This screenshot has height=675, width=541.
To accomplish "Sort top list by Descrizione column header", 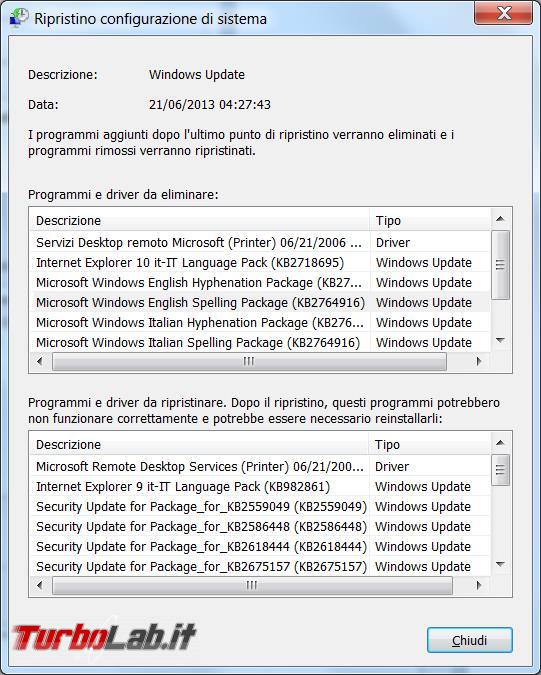I will [x=200, y=220].
